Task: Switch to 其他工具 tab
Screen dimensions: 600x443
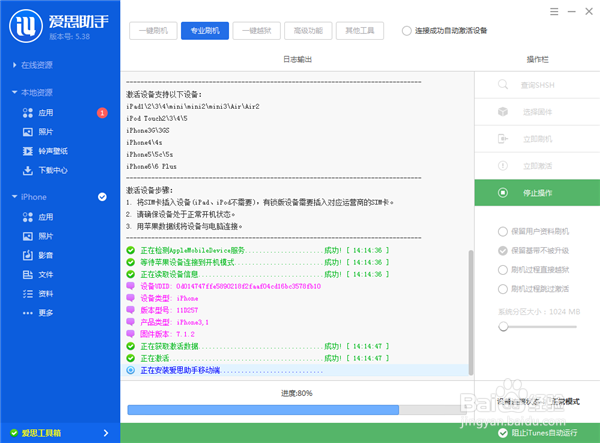Action: [x=360, y=31]
